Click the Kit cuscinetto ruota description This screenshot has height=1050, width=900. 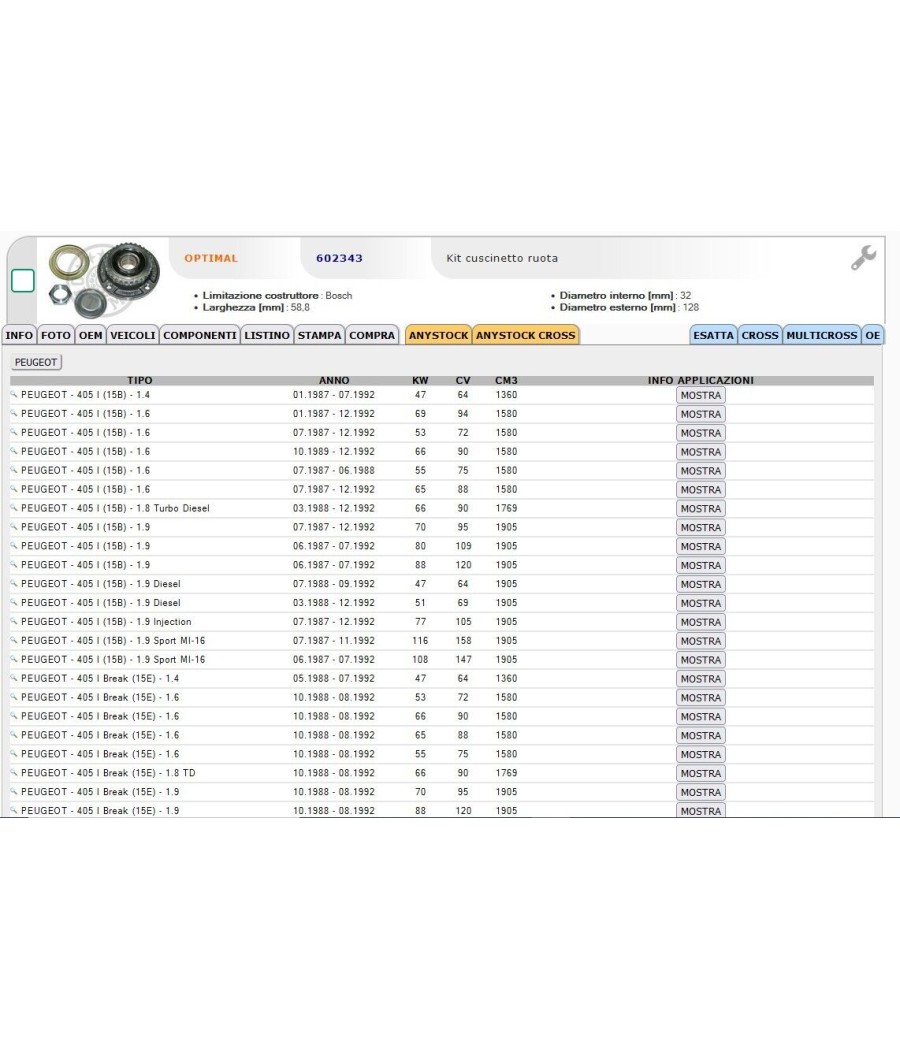point(502,258)
